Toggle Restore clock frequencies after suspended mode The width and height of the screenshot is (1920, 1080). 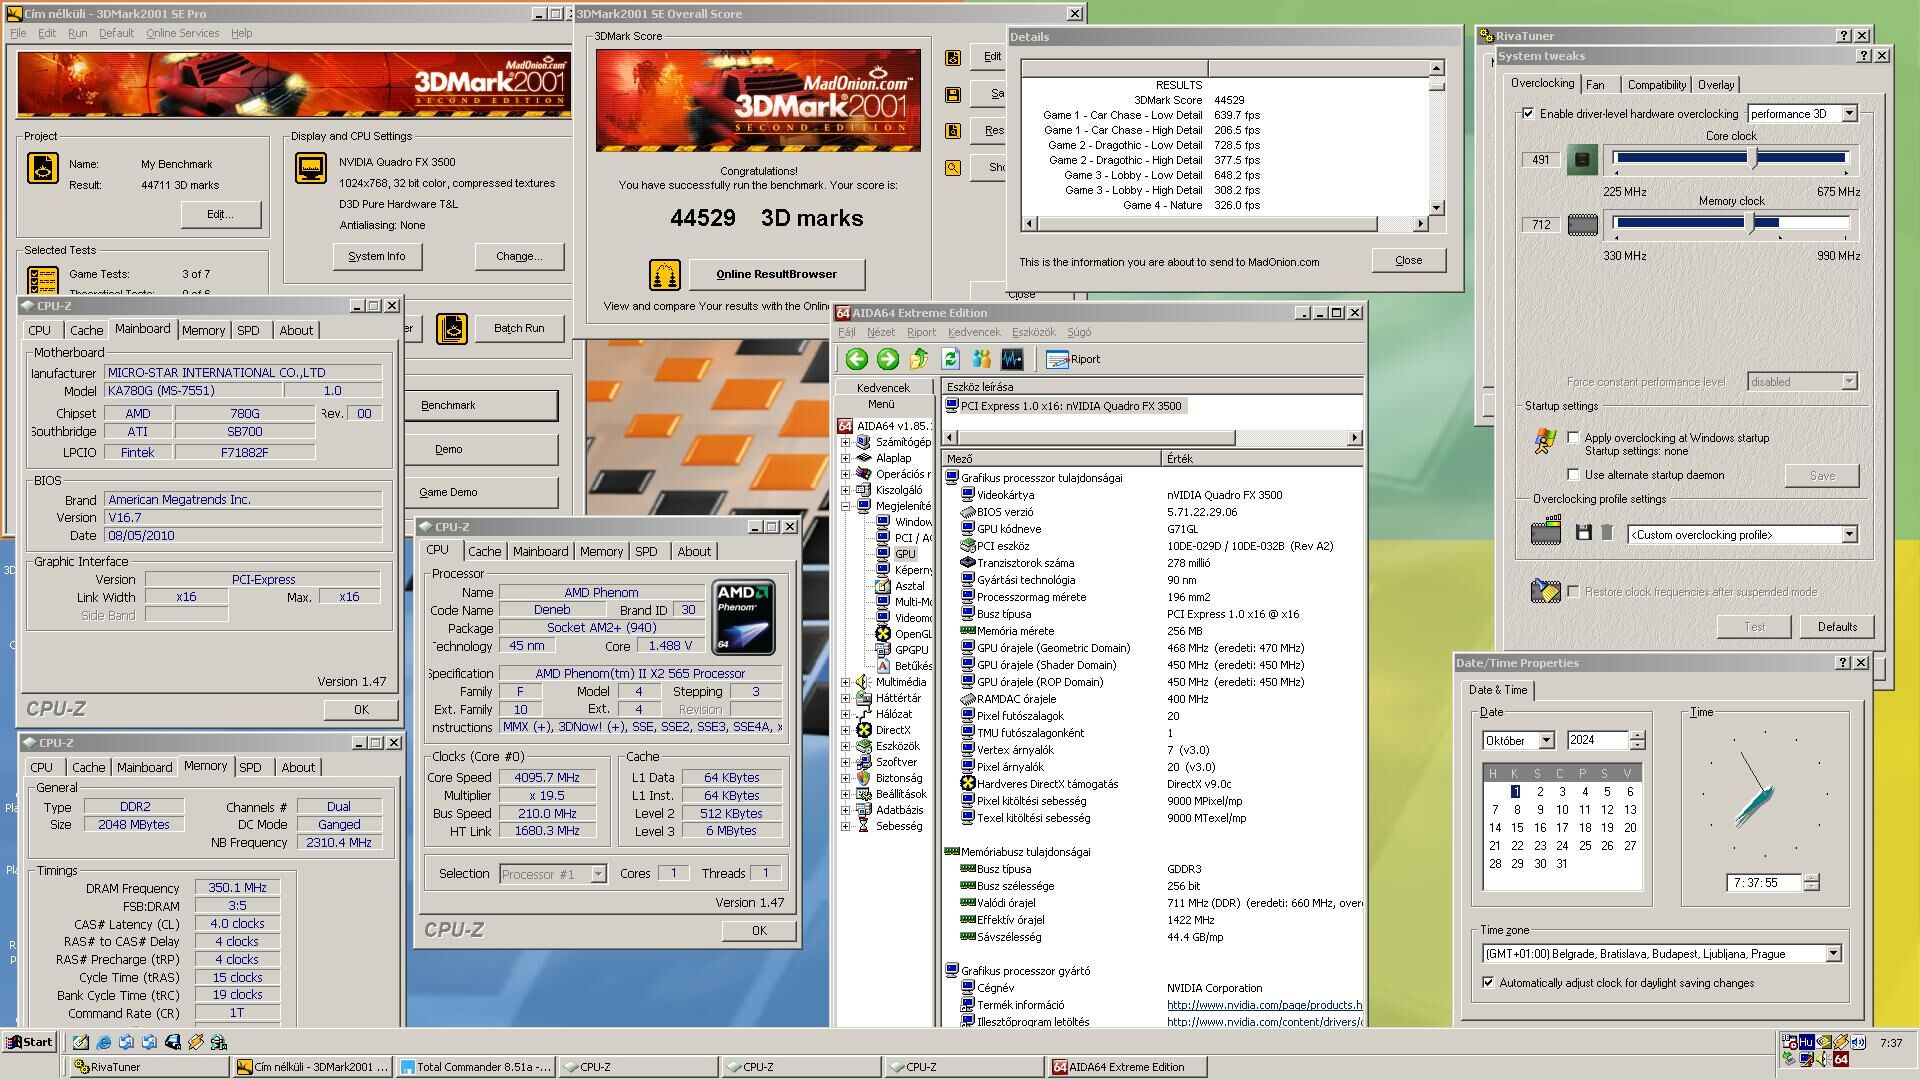coord(1573,592)
